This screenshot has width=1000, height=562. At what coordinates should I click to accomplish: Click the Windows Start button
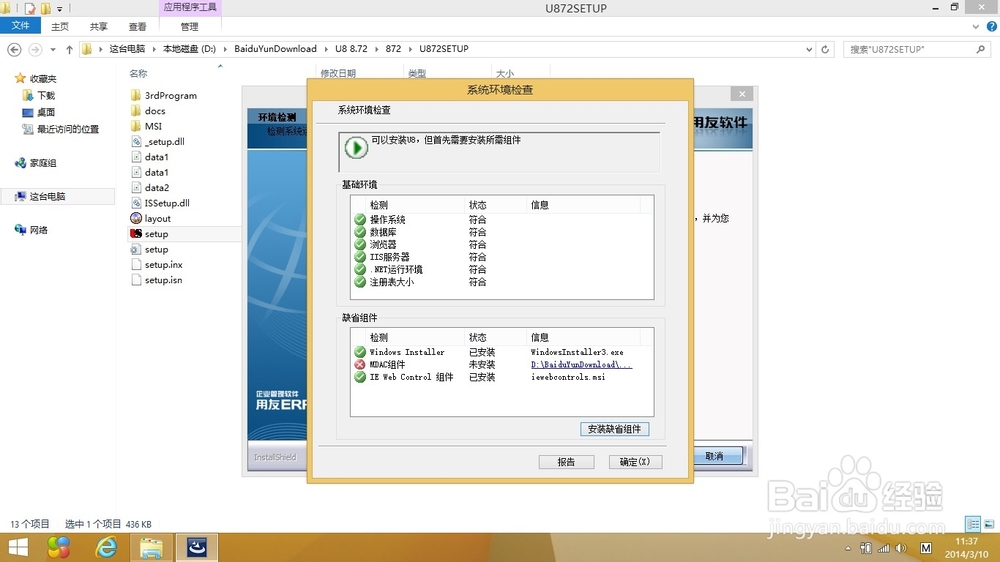tap(18, 547)
